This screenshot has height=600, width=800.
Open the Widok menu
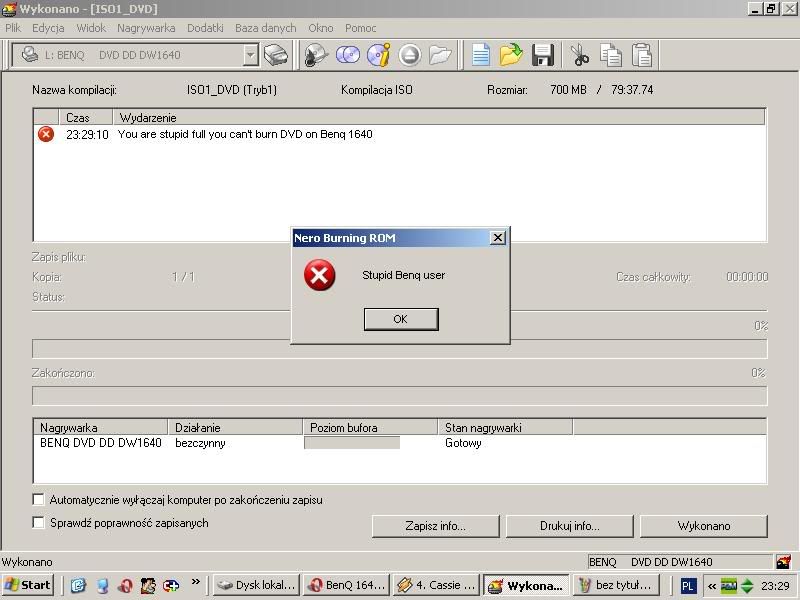91,28
